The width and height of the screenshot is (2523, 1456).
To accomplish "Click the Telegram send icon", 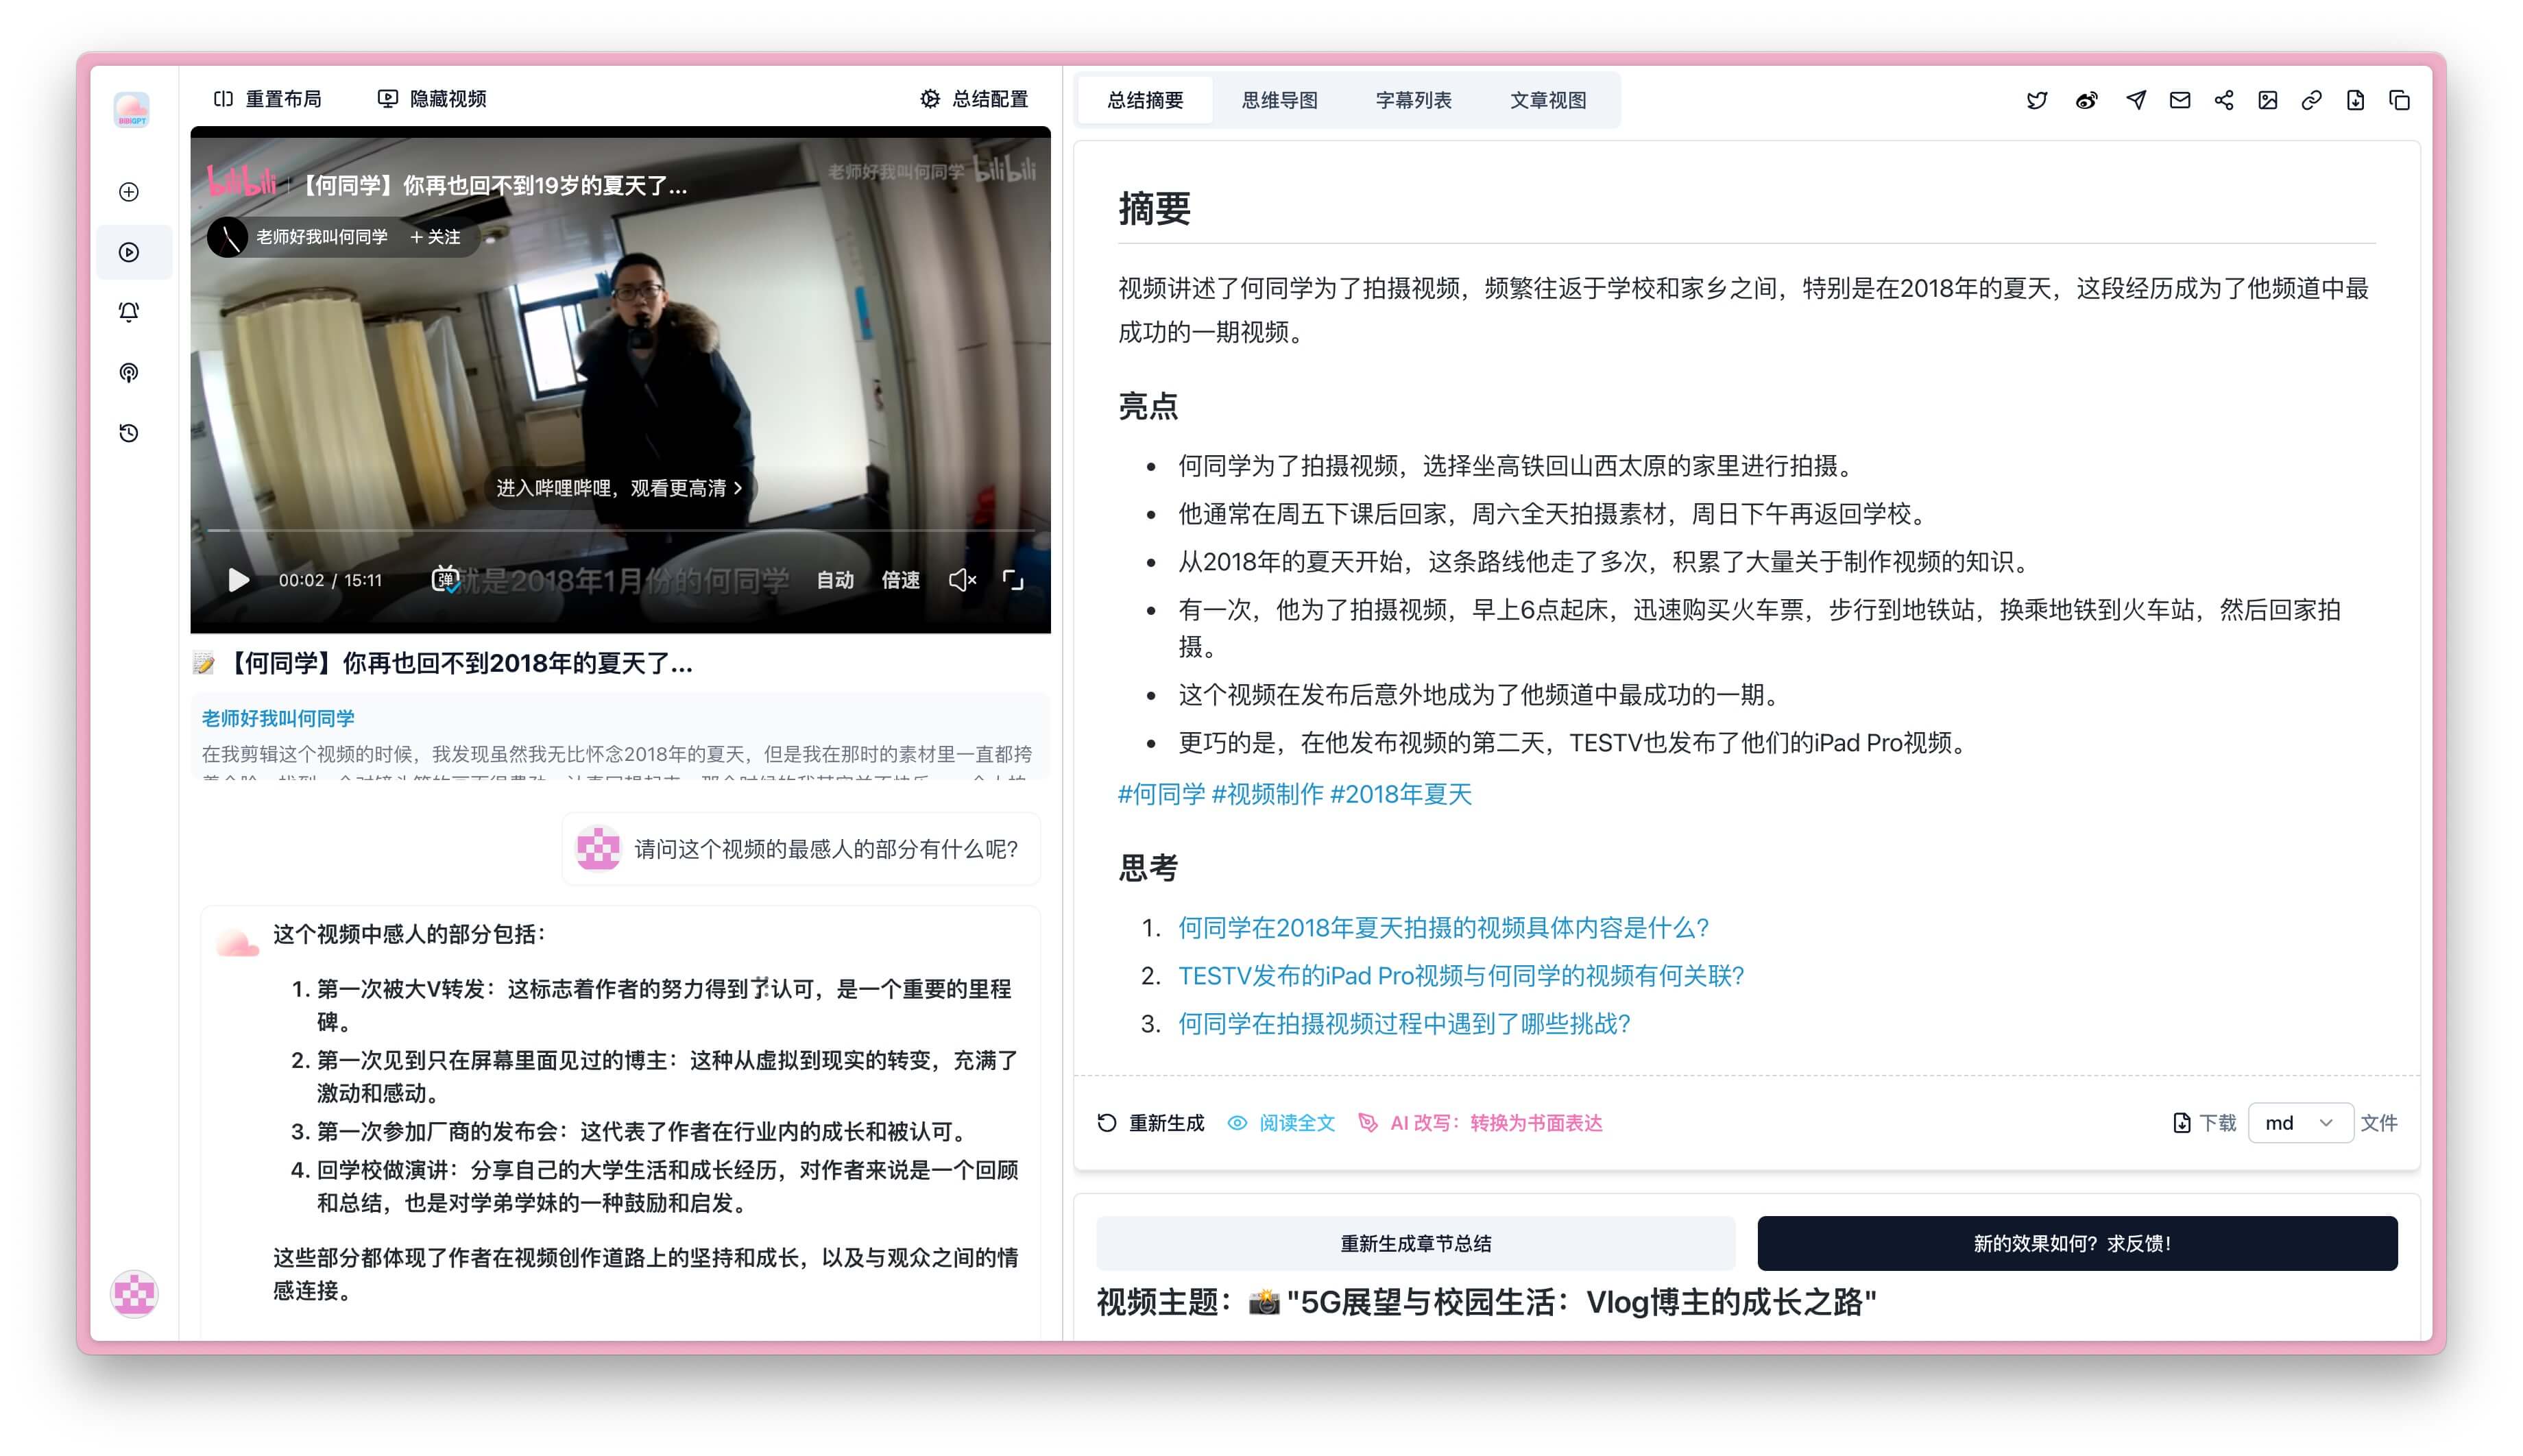I will click(x=2135, y=100).
